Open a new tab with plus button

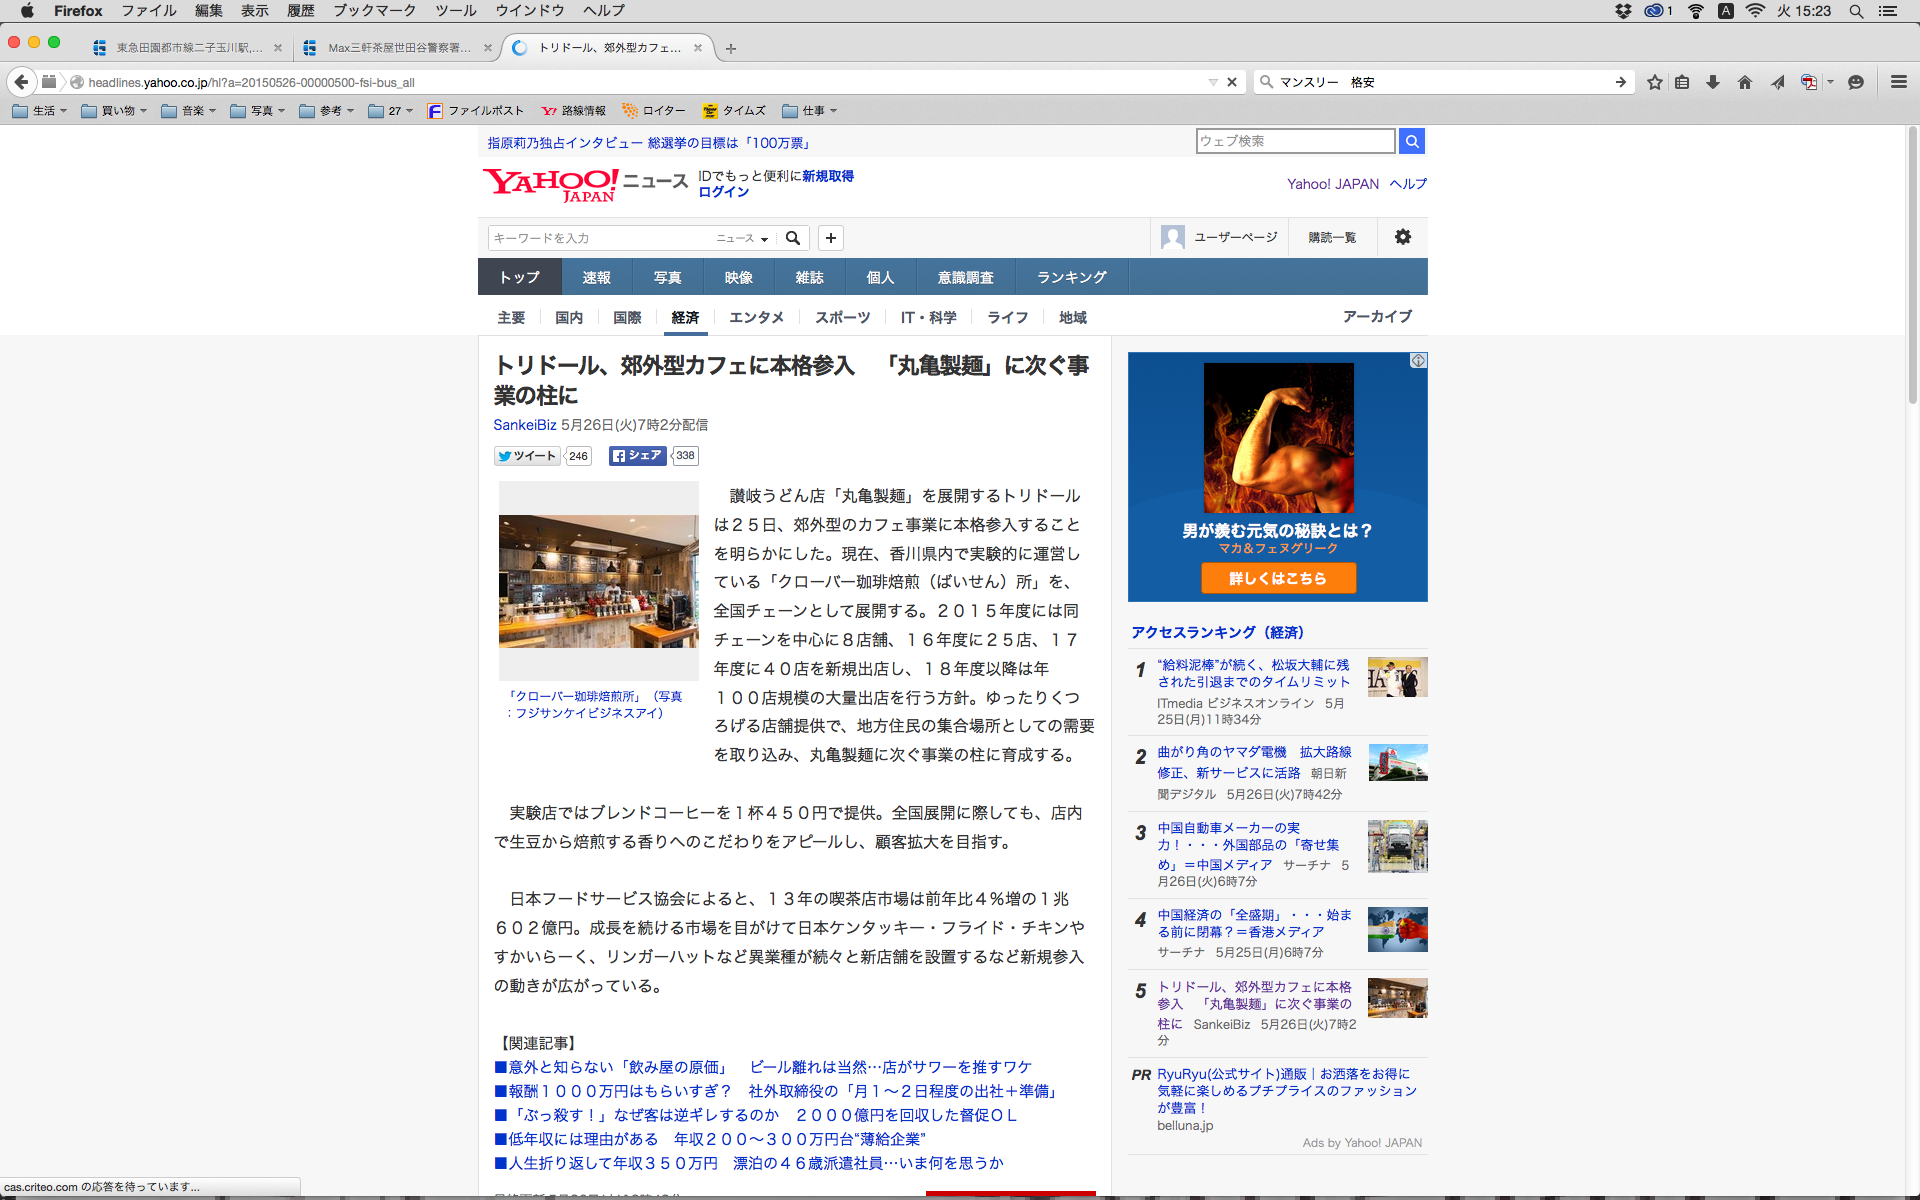click(x=731, y=48)
